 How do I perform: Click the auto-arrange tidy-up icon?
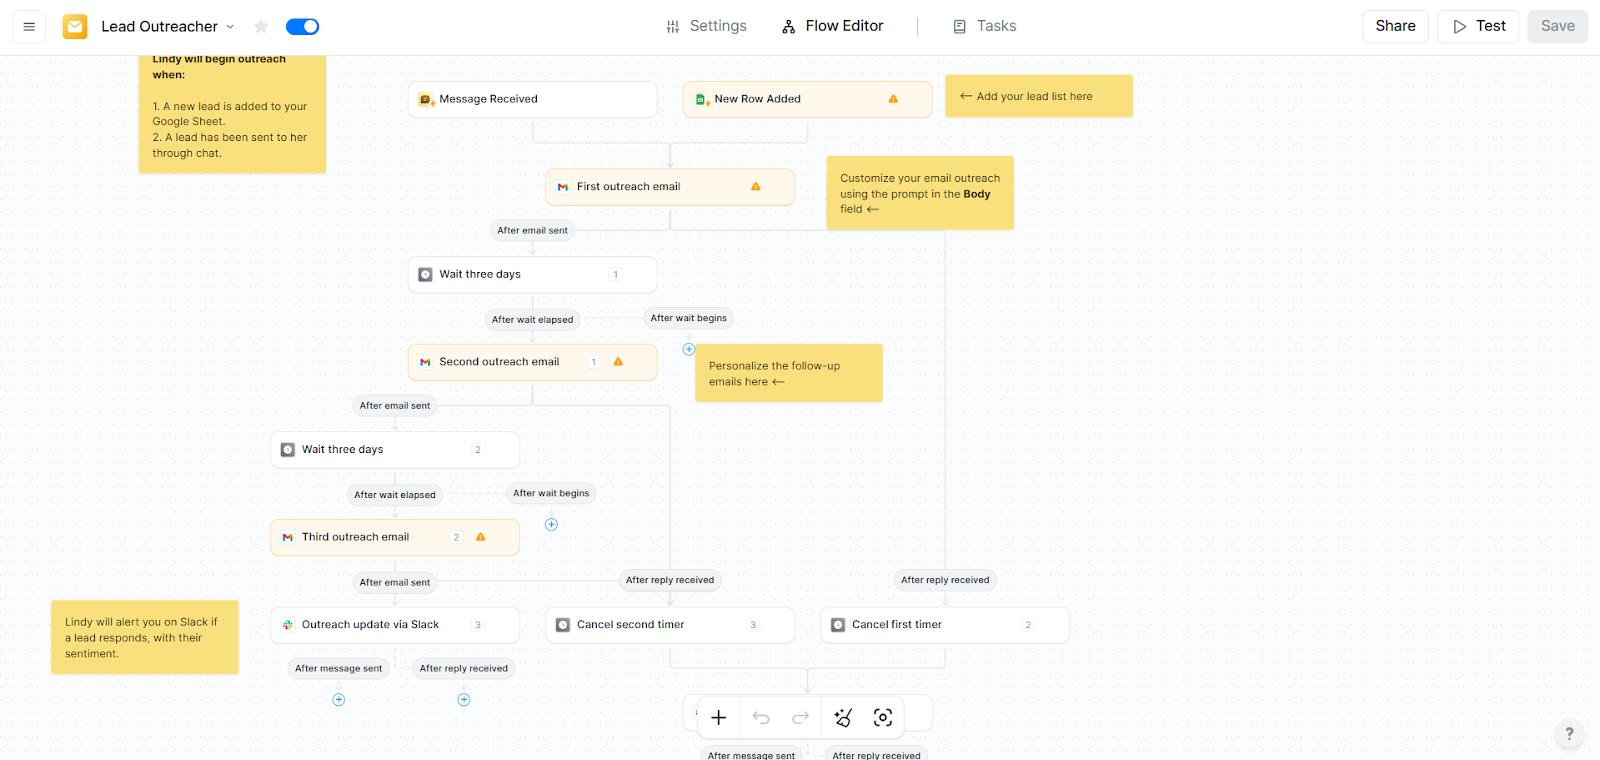(x=843, y=717)
